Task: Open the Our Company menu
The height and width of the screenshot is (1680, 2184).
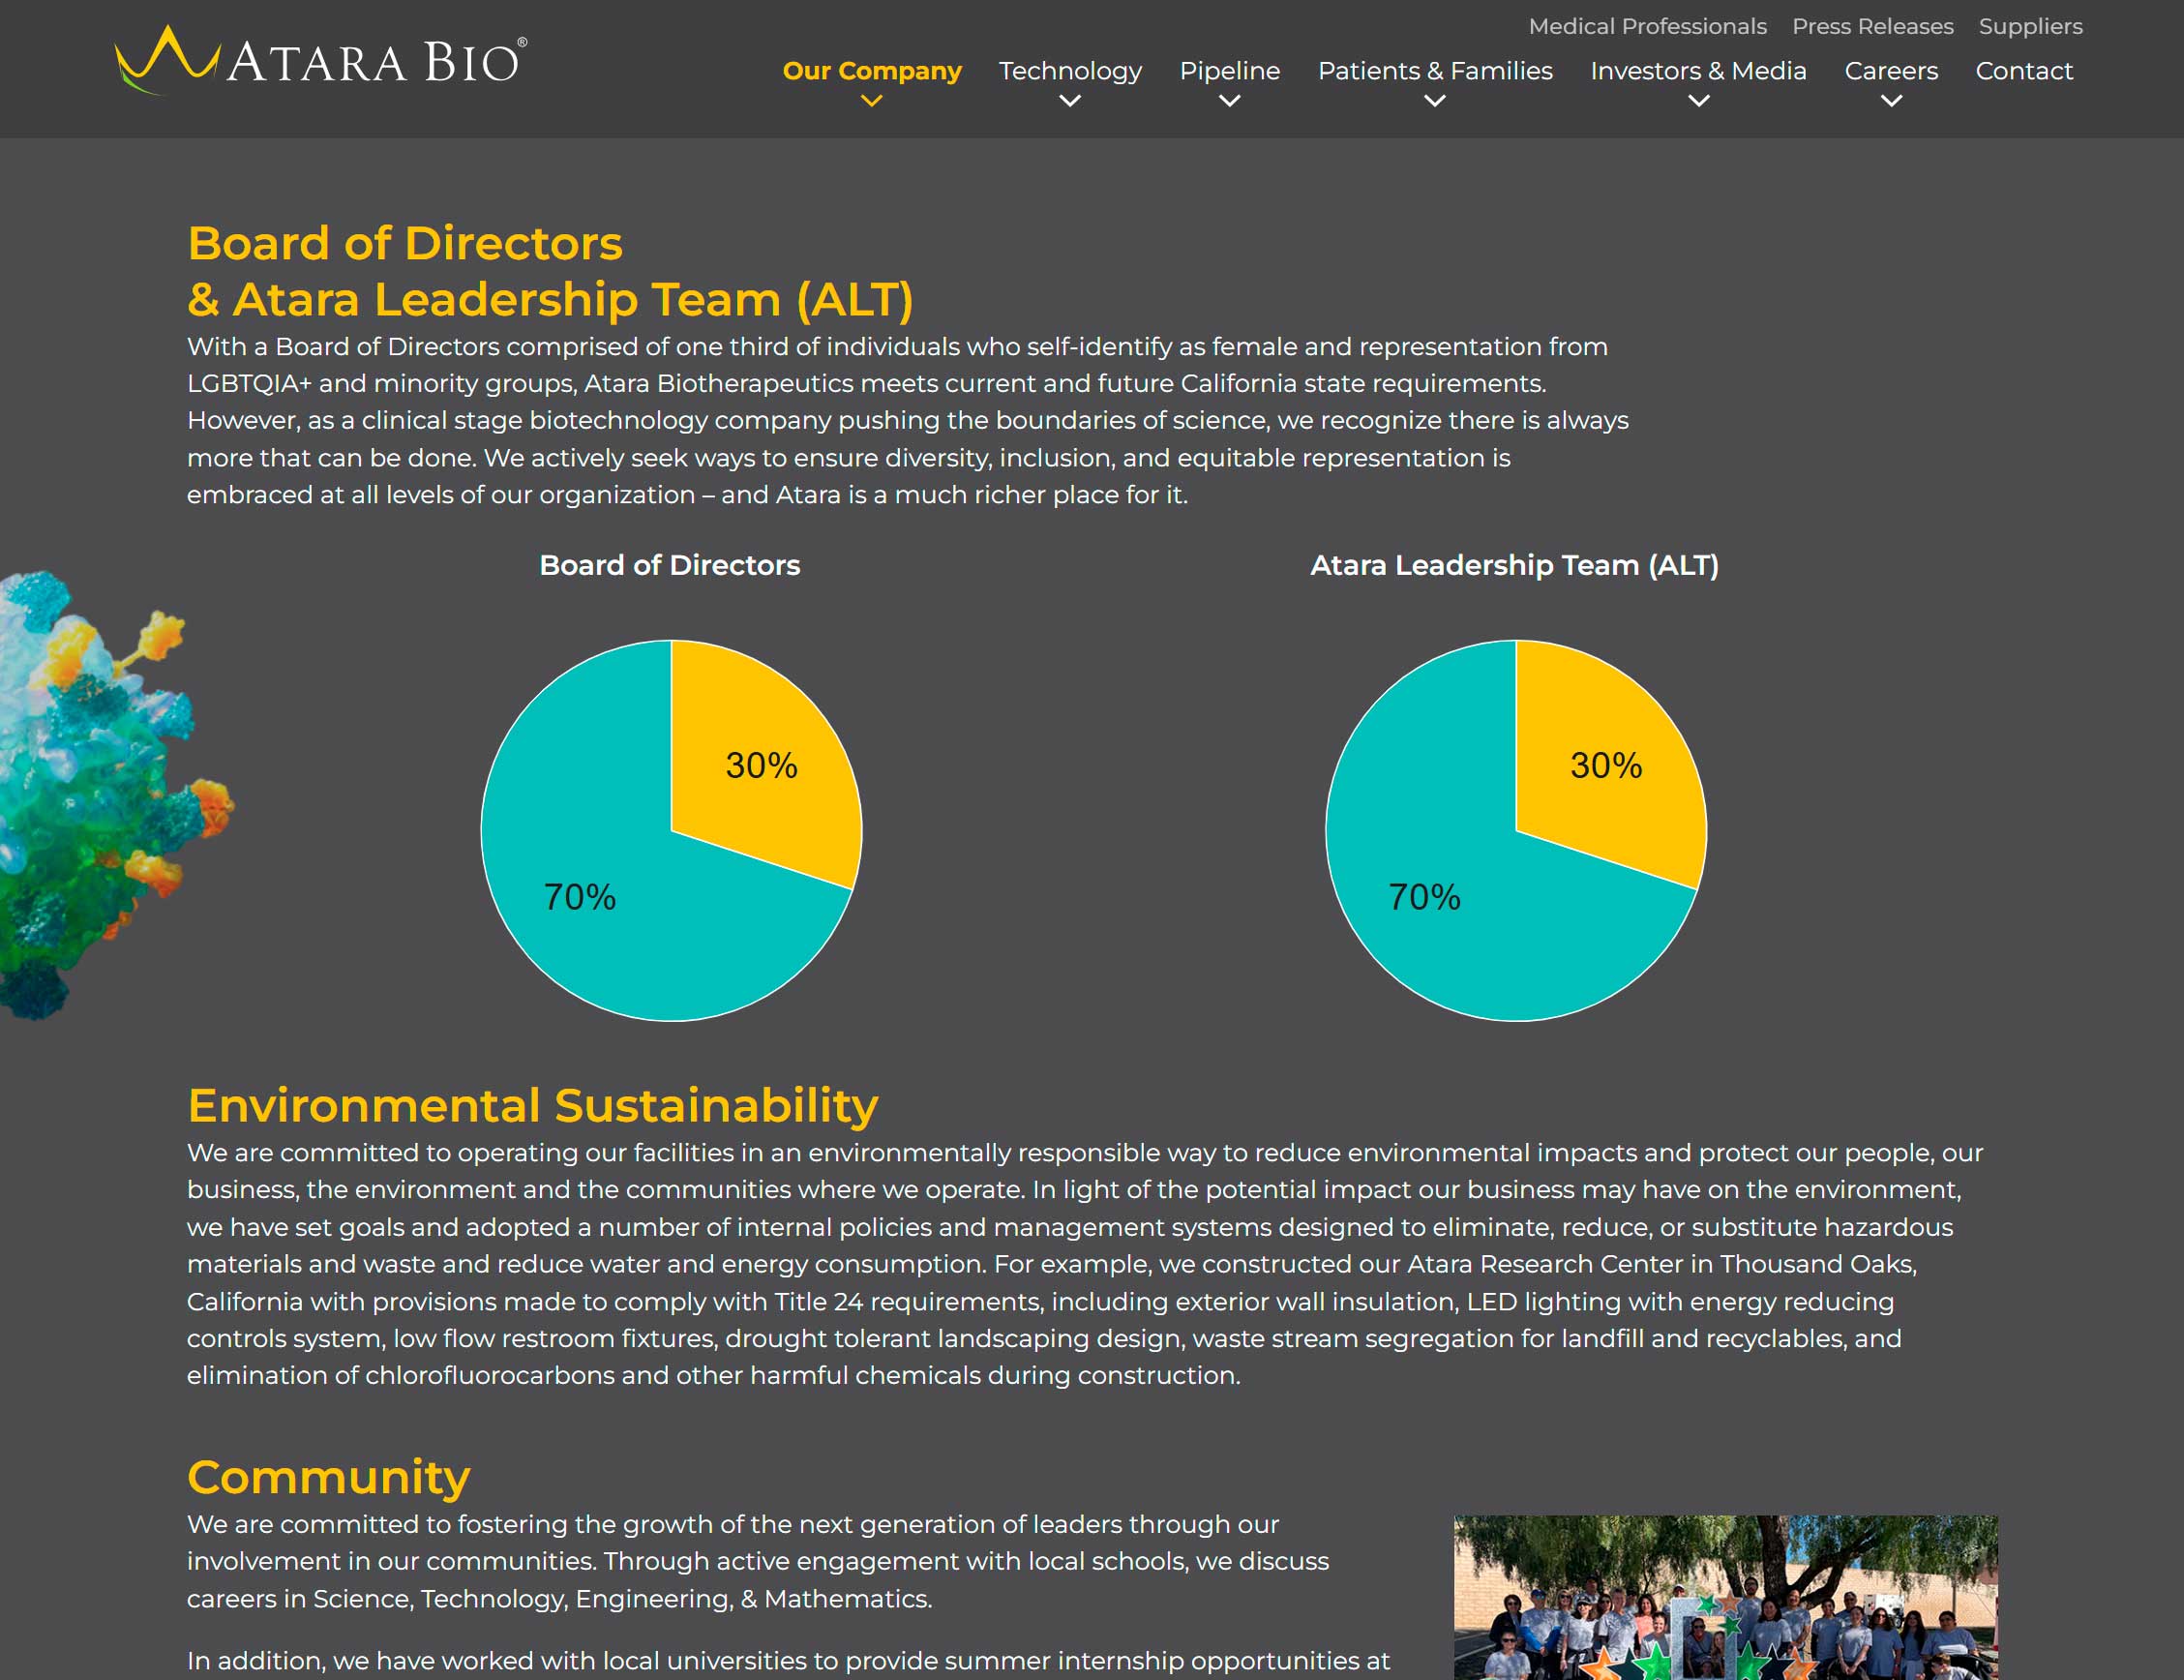Action: pyautogui.click(x=871, y=71)
